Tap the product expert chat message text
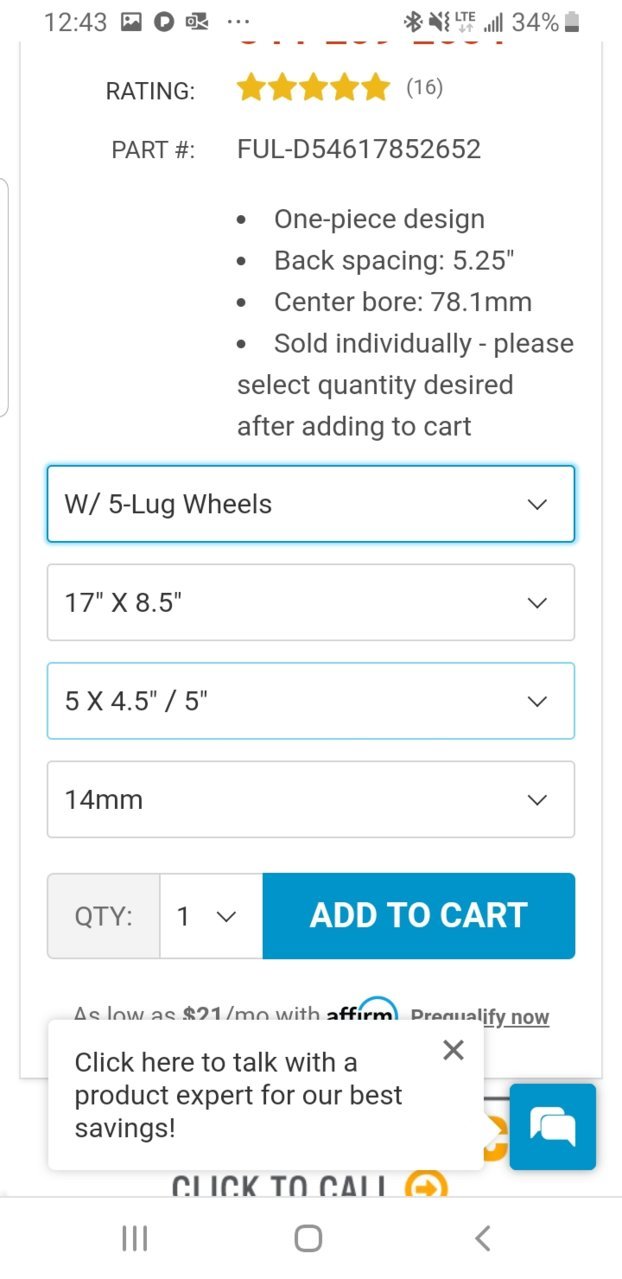Image resolution: width=622 pixels, height=1279 pixels. (238, 1095)
